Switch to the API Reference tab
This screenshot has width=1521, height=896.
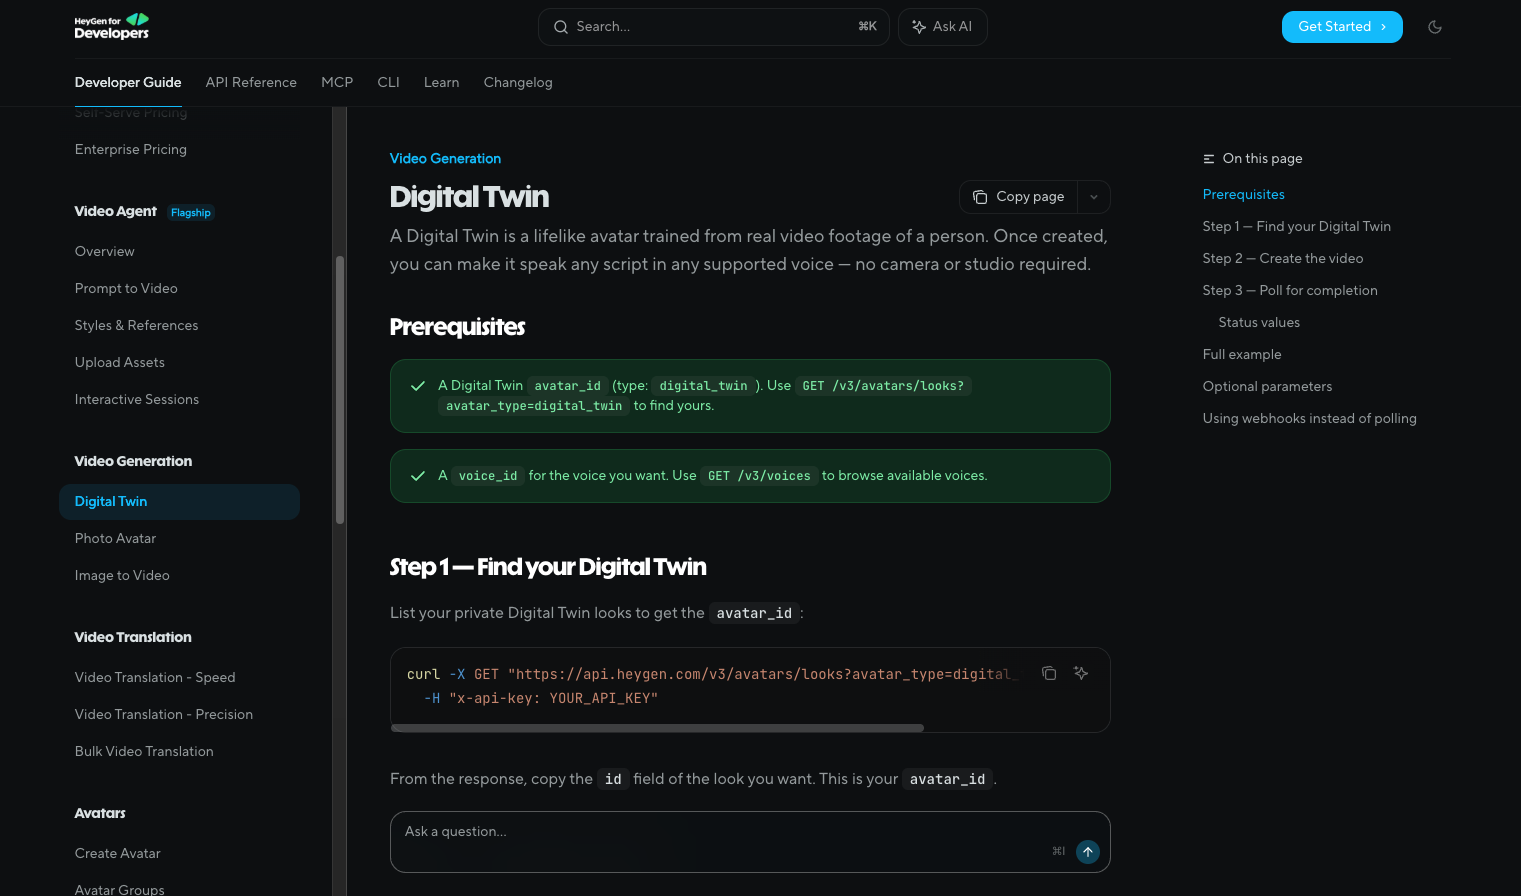tap(251, 82)
